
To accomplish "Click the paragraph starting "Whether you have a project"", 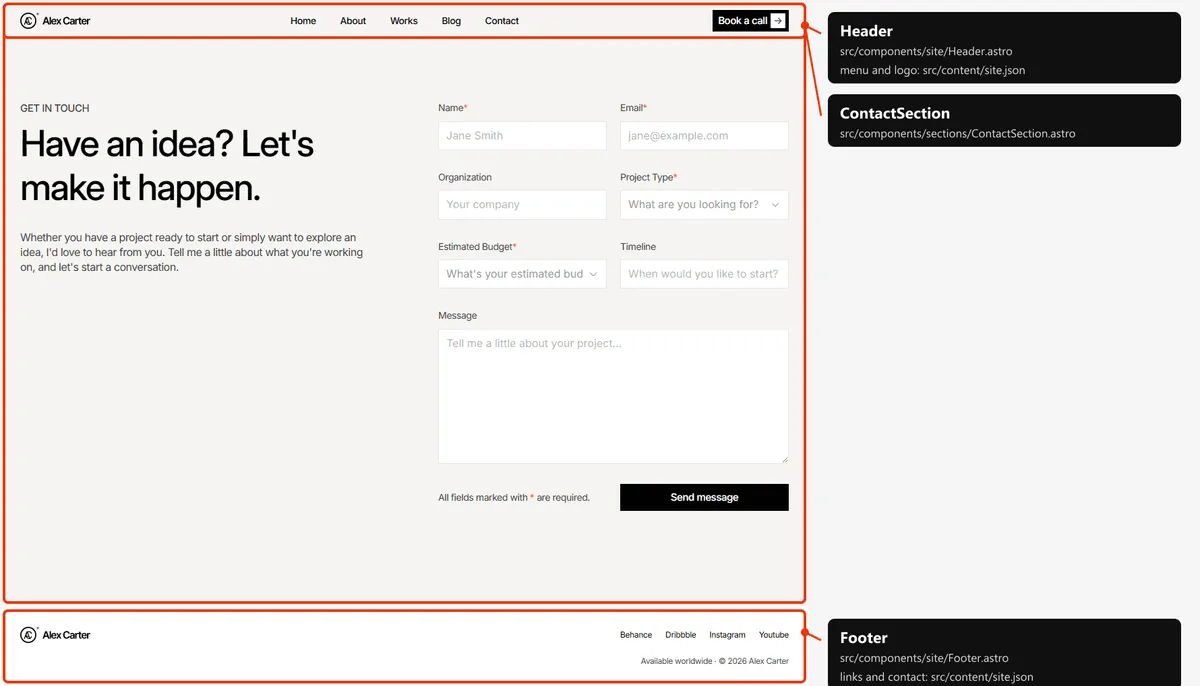I will pos(191,253).
